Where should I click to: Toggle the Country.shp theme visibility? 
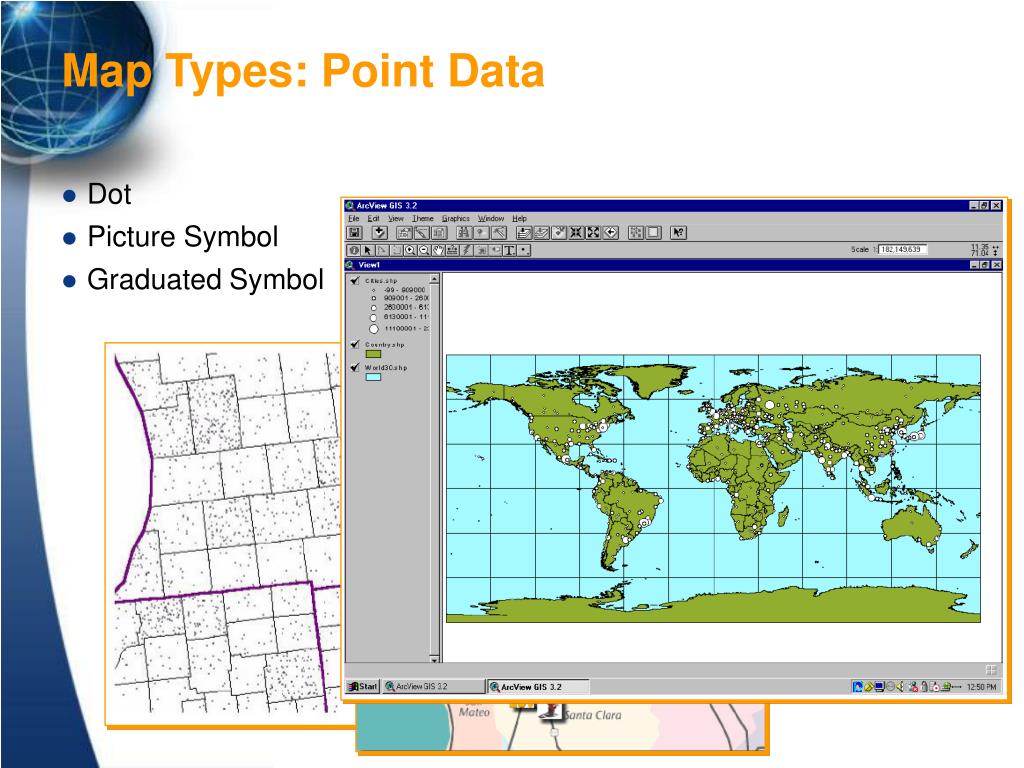tap(355, 344)
